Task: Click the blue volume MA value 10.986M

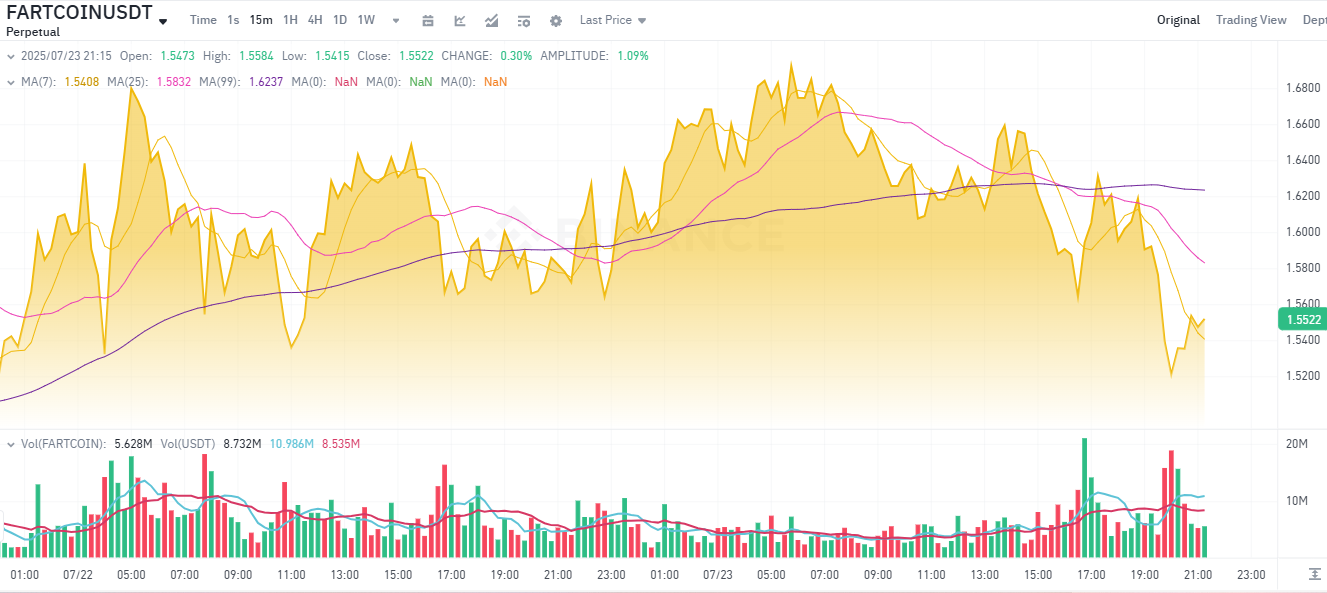Action: [x=293, y=443]
